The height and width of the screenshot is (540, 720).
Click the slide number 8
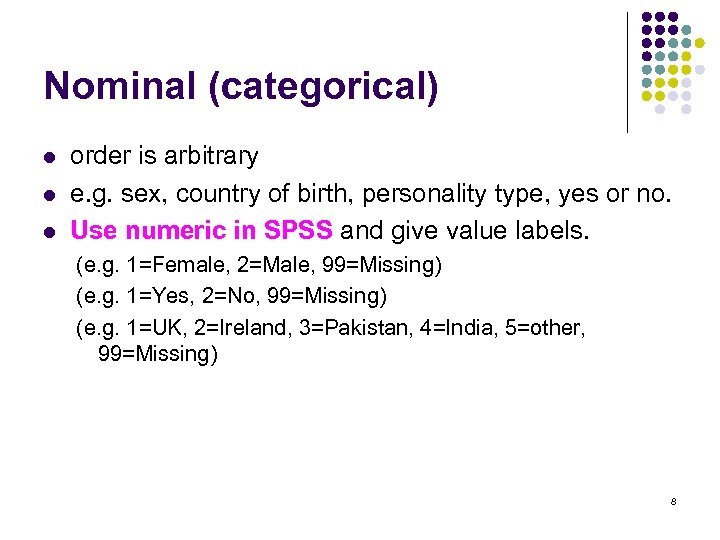[674, 499]
